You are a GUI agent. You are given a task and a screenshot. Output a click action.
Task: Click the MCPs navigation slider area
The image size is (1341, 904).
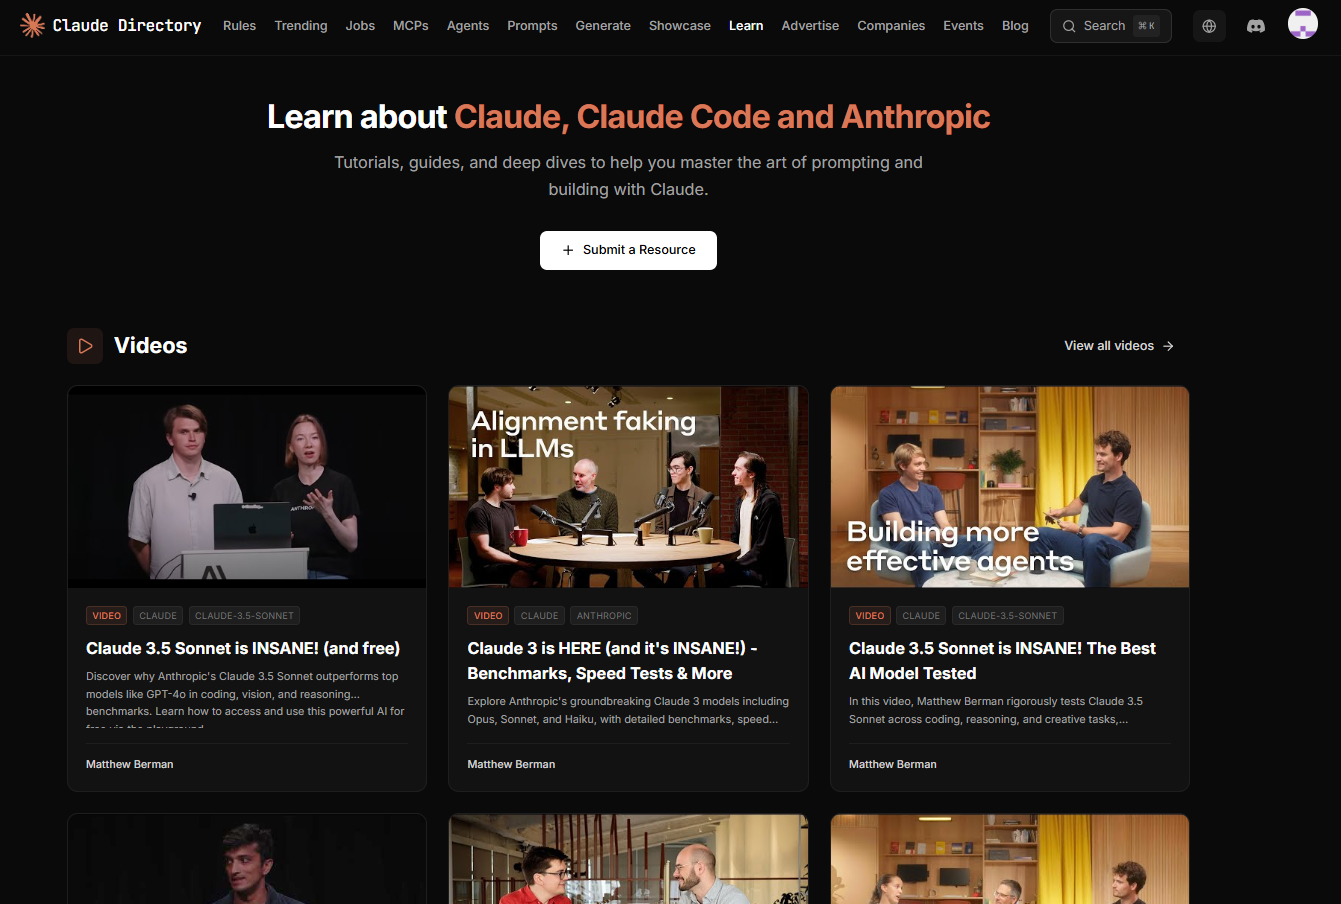410,25
